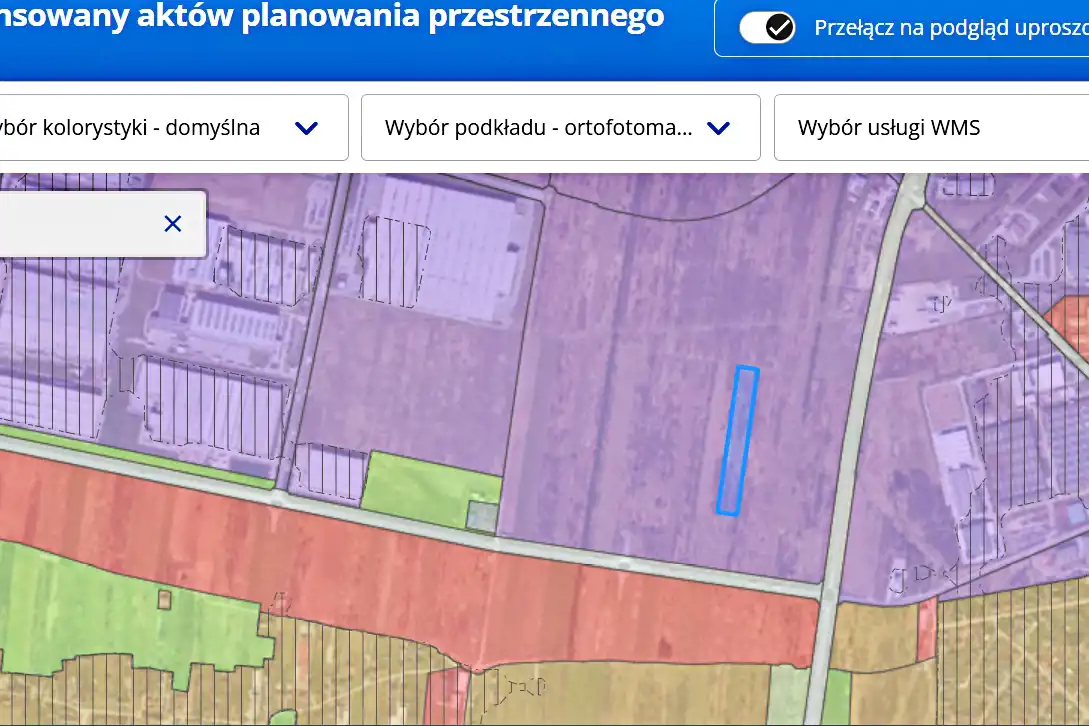Click the chevron arrow in "Wybór podkładu"
The height and width of the screenshot is (726, 1089).
tap(718, 128)
